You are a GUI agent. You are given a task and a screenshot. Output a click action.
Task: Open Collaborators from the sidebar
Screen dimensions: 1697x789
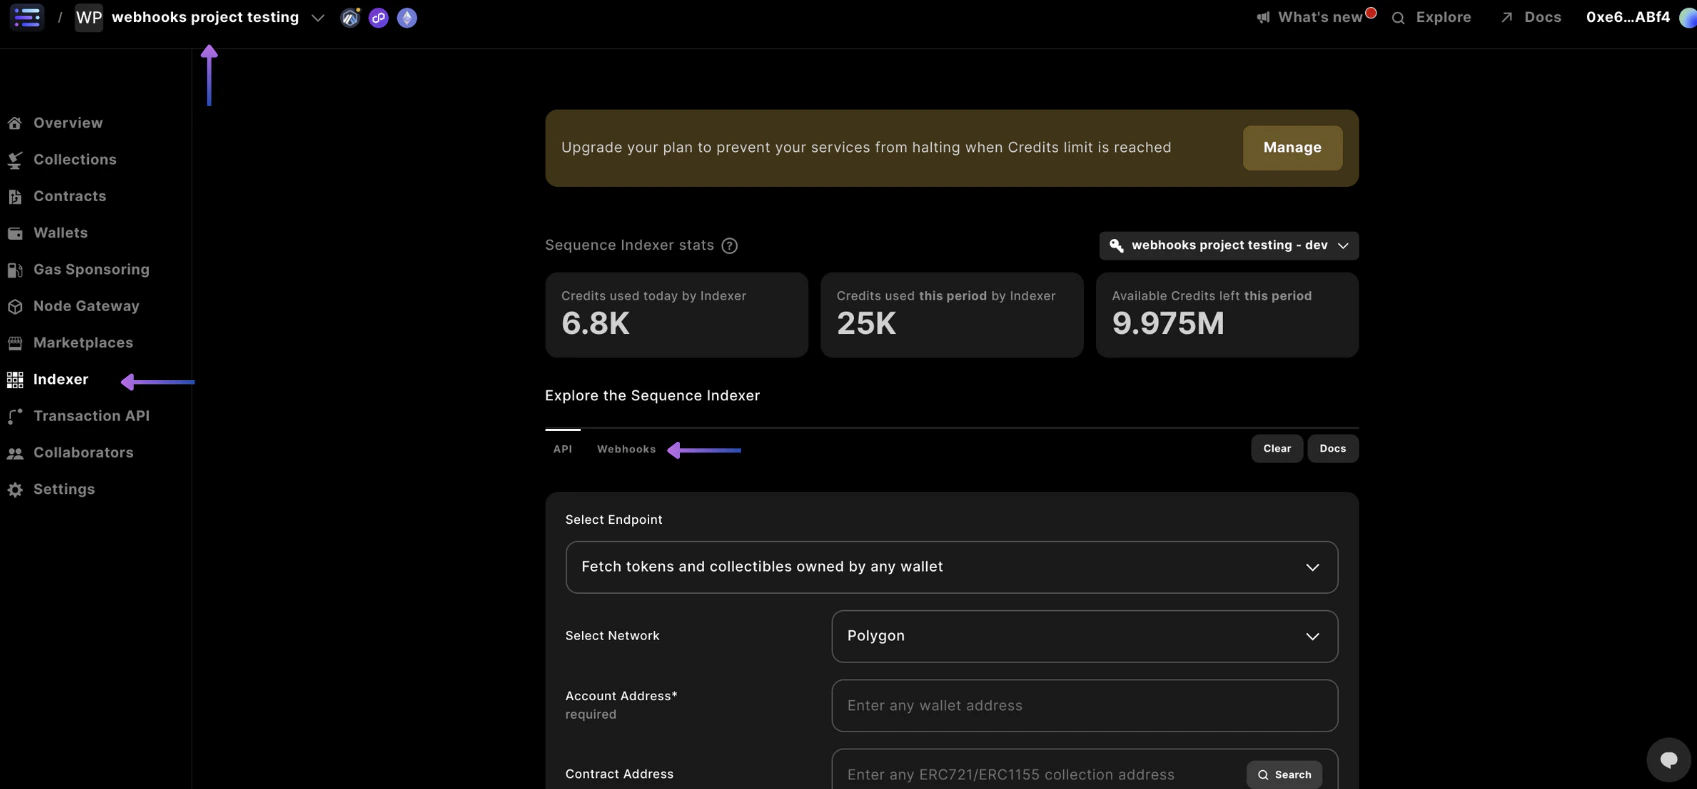pyautogui.click(x=83, y=453)
